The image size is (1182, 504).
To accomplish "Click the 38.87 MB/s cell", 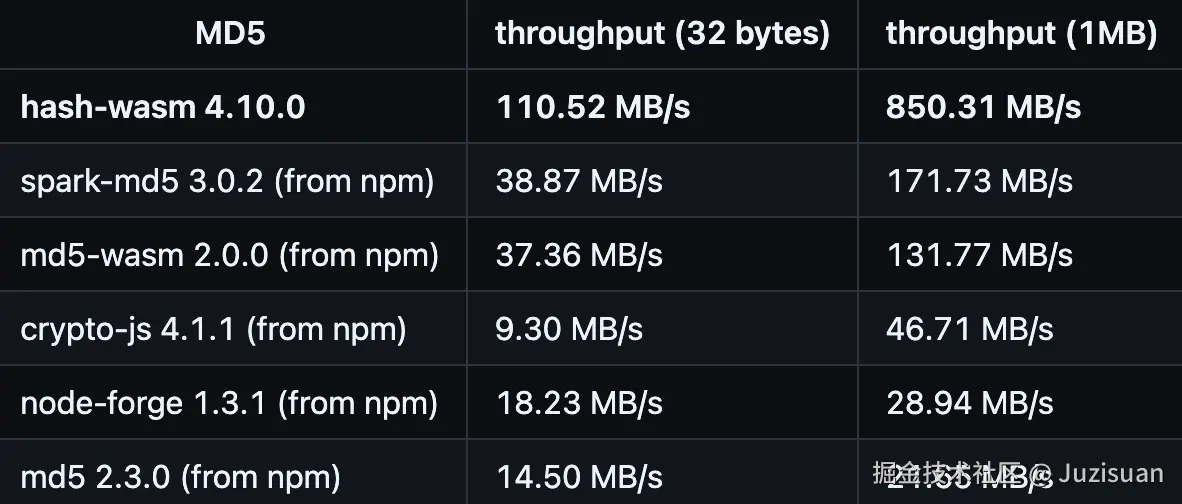I will coord(579,181).
